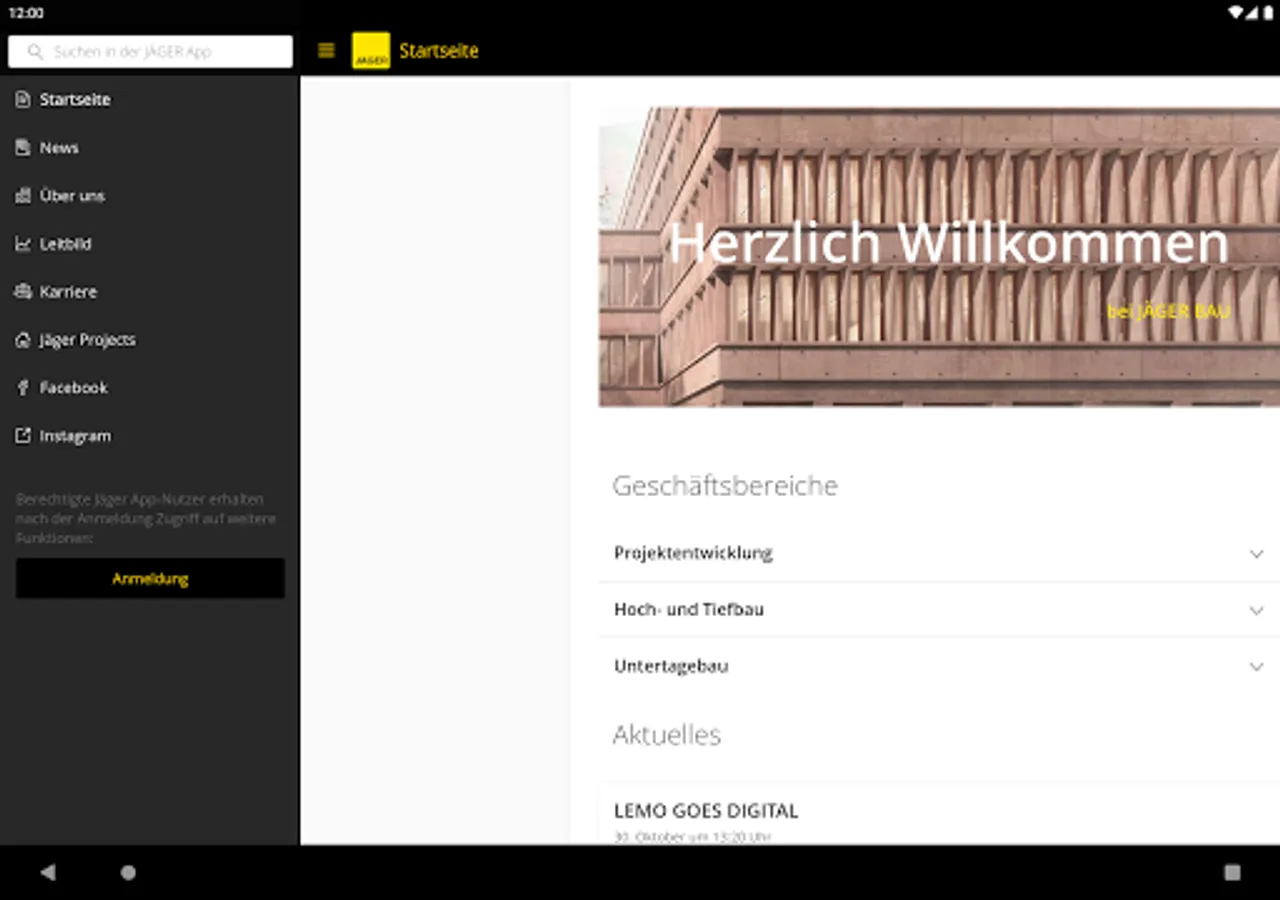Click the status bar clock showing 12:00
This screenshot has height=900, width=1280.
click(x=26, y=13)
